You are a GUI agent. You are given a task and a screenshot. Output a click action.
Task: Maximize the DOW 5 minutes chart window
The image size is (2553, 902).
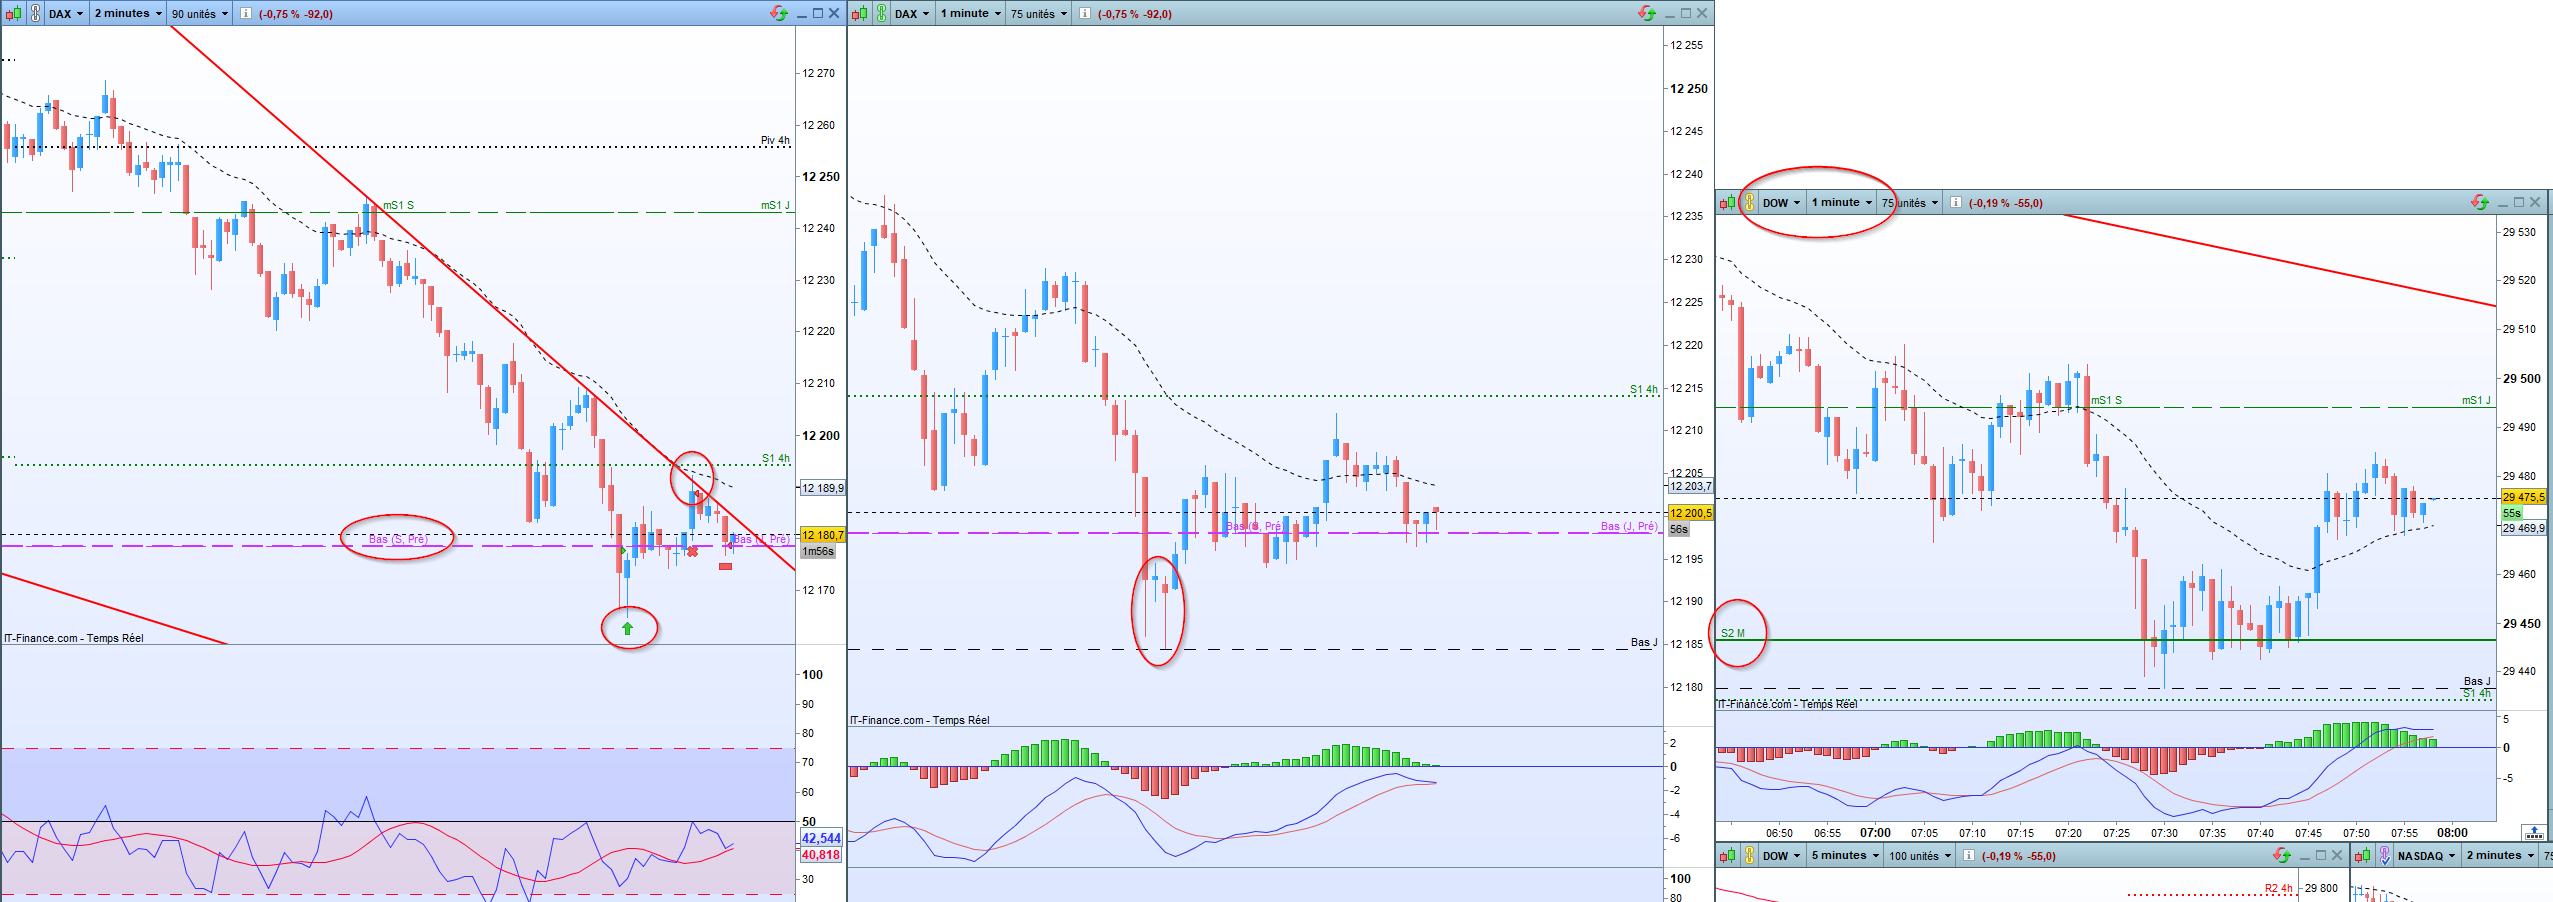point(2321,855)
